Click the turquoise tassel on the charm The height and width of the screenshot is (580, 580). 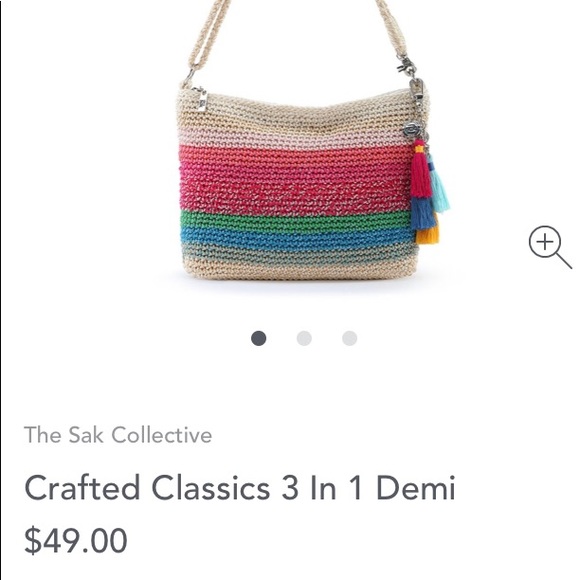[439, 185]
